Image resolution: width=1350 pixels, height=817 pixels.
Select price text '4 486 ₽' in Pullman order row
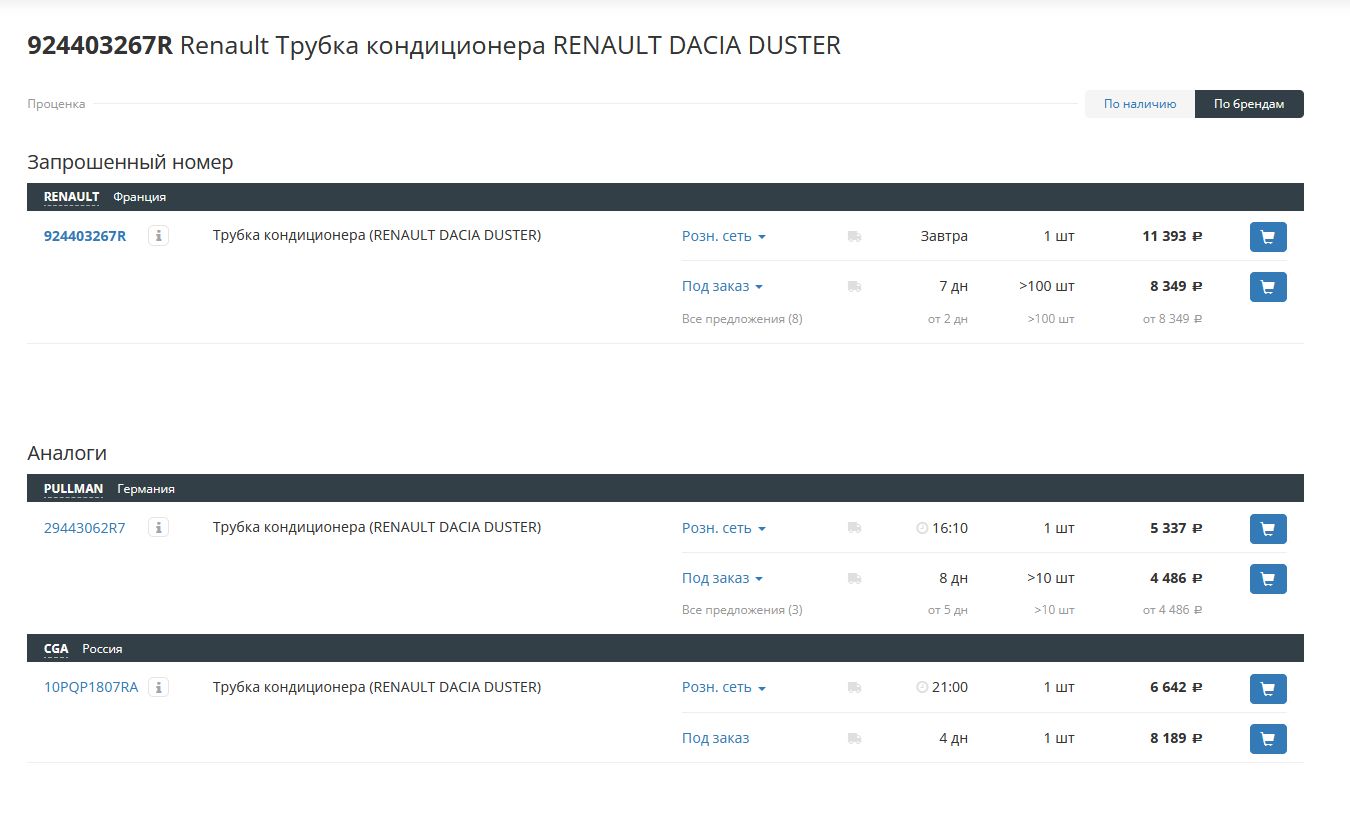click(x=1176, y=578)
